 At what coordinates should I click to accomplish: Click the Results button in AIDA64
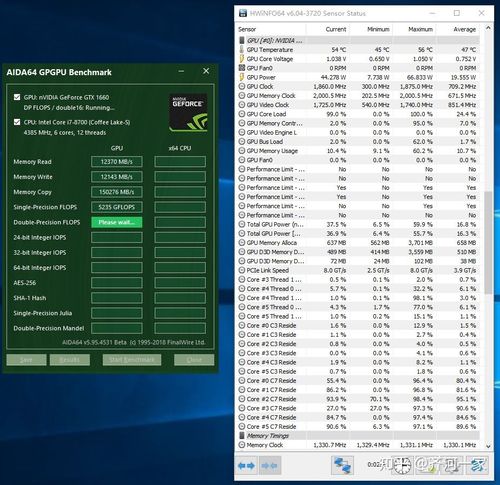(70, 360)
